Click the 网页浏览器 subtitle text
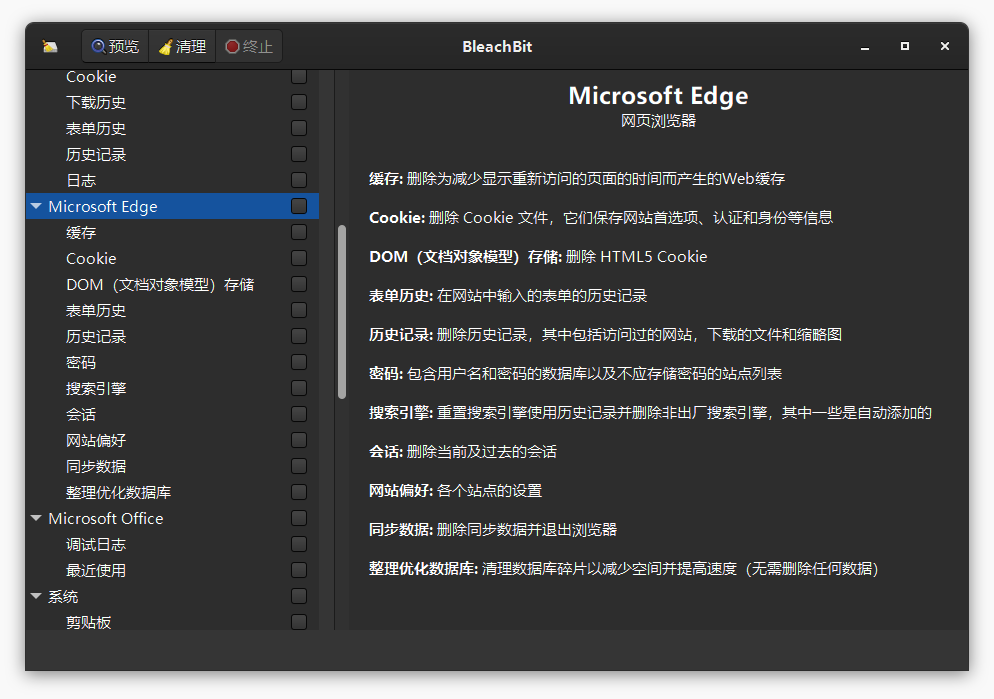 pos(658,120)
